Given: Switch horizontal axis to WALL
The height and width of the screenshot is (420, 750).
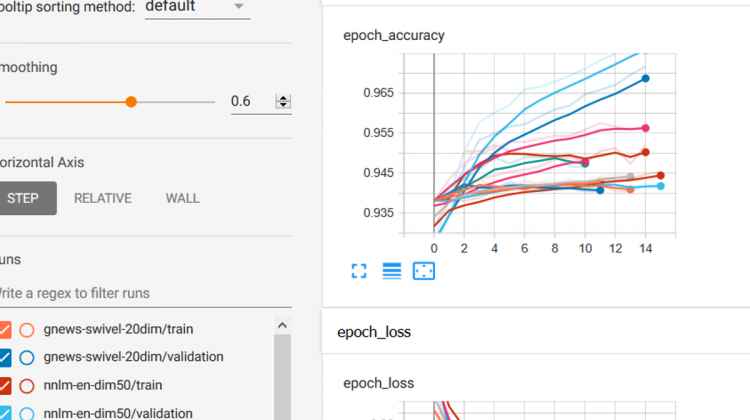Looking at the screenshot, I should pyautogui.click(x=182, y=198).
